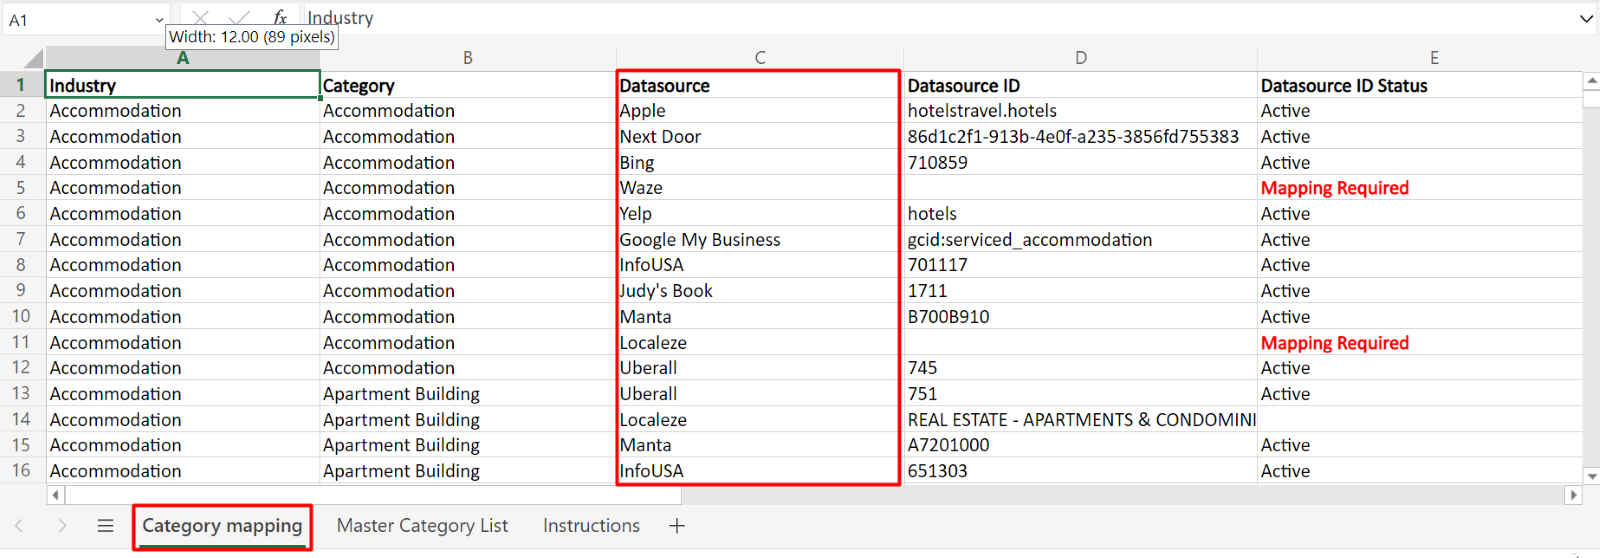Select row 1 header

point(21,85)
